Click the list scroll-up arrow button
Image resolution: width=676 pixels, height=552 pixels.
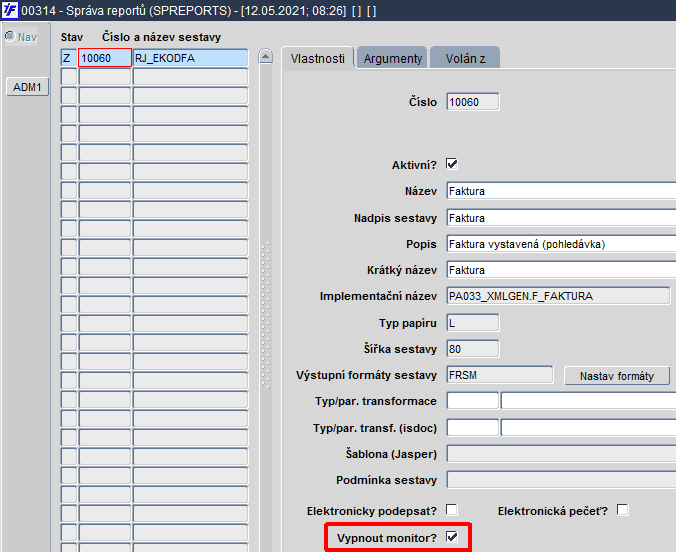tap(266, 56)
